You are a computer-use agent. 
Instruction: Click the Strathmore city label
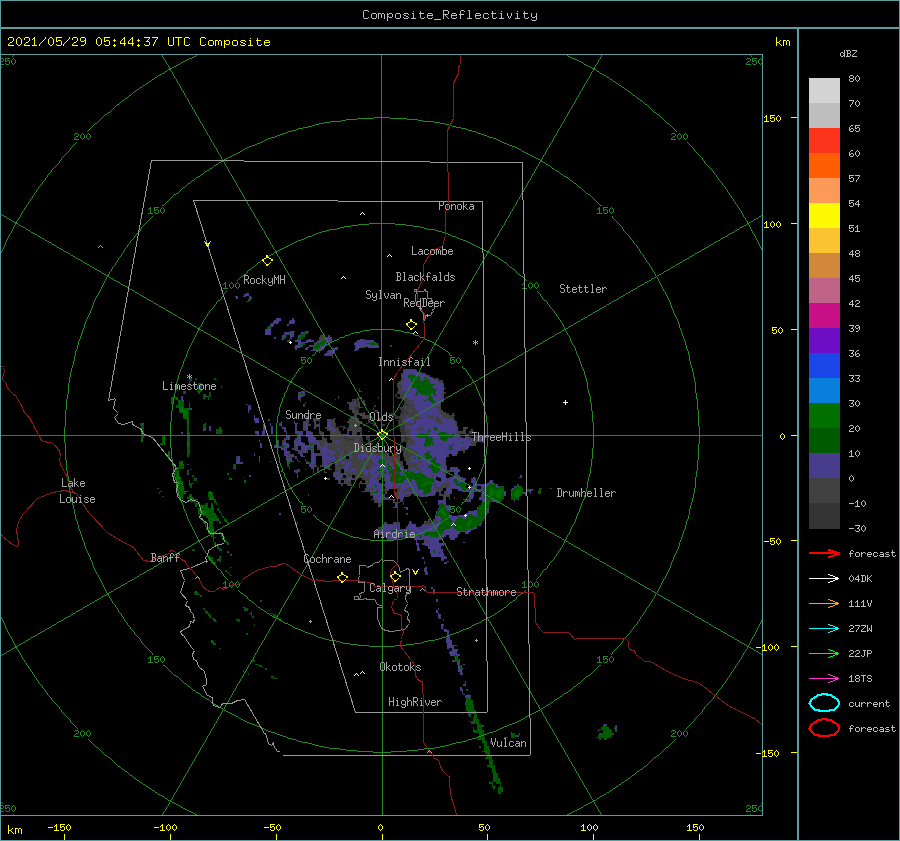point(486,592)
